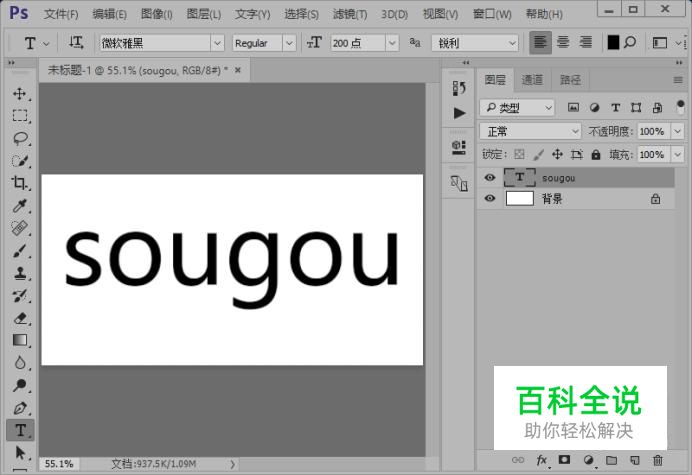Open the Actions panel play icon
The width and height of the screenshot is (692, 475).
click(459, 113)
